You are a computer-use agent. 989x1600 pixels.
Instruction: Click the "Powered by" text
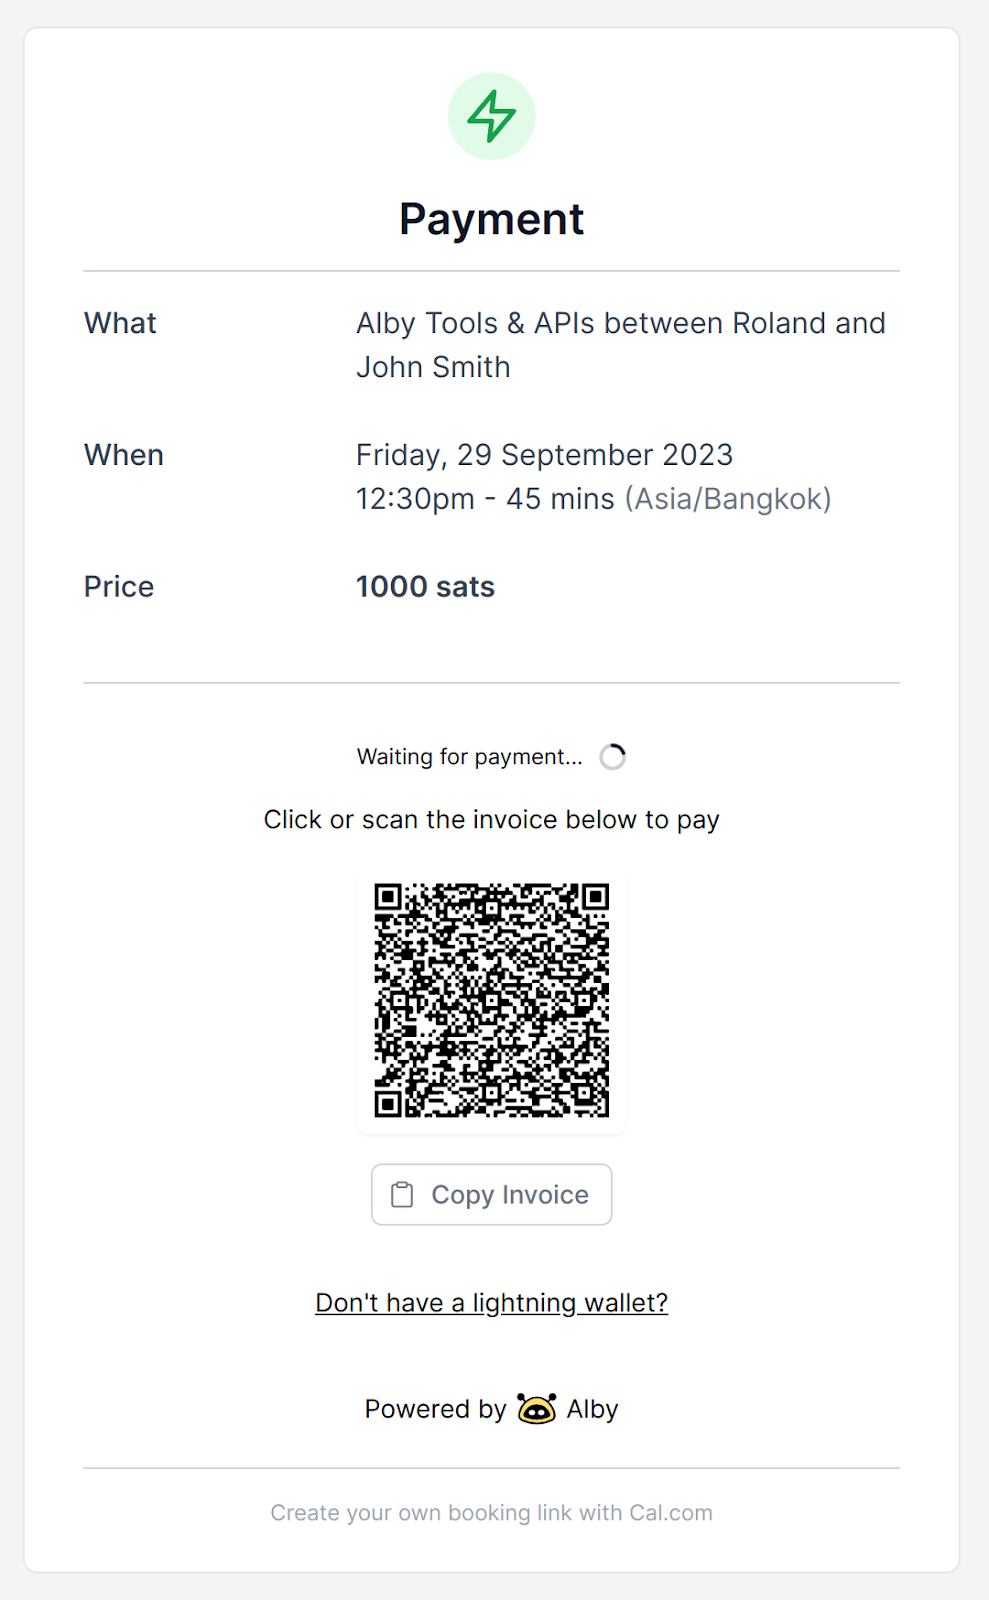[435, 1409]
